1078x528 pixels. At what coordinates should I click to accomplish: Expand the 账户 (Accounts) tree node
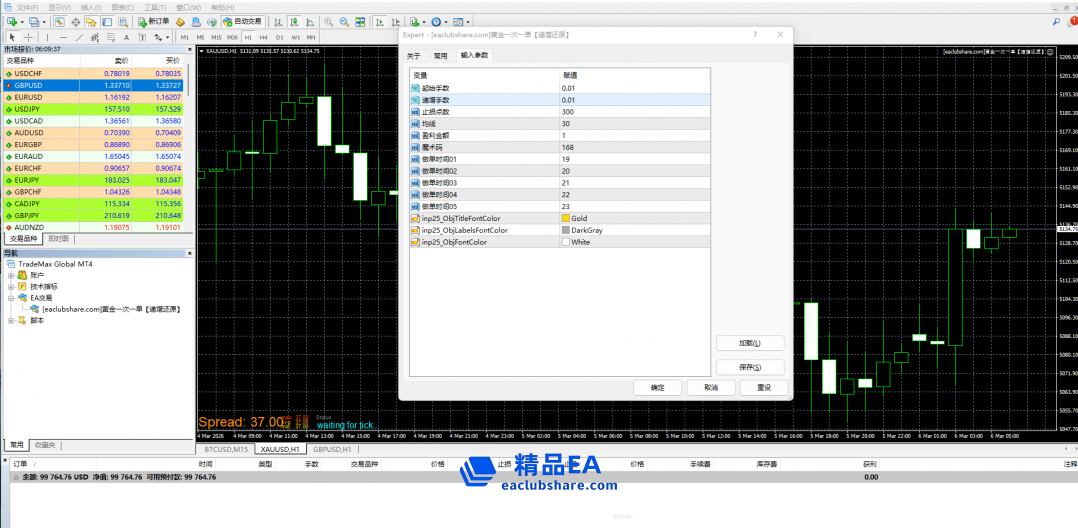11,275
